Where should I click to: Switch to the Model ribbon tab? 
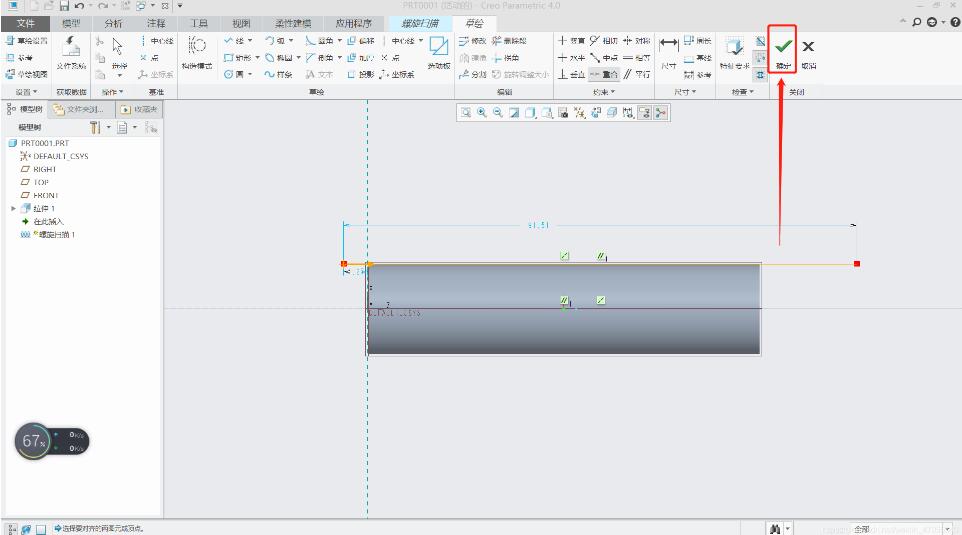[71, 23]
